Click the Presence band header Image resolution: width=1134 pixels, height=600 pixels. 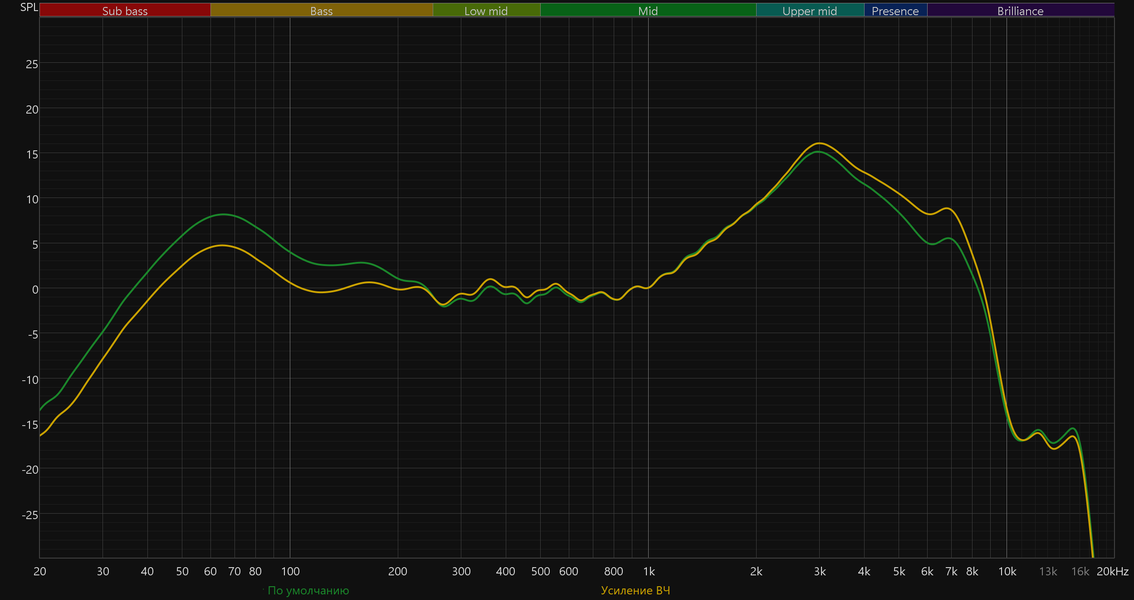895,11
